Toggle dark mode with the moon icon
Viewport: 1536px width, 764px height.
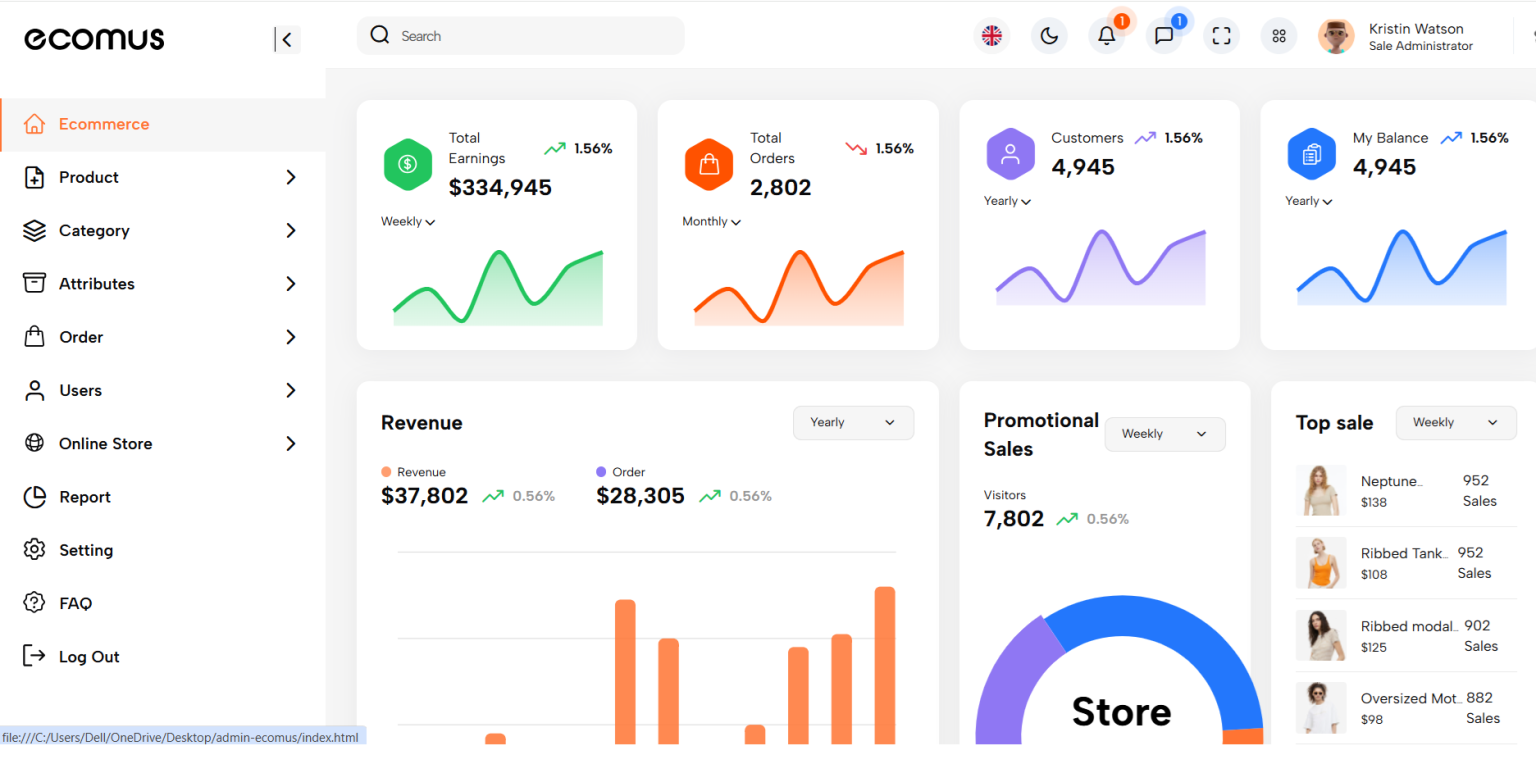point(1049,35)
